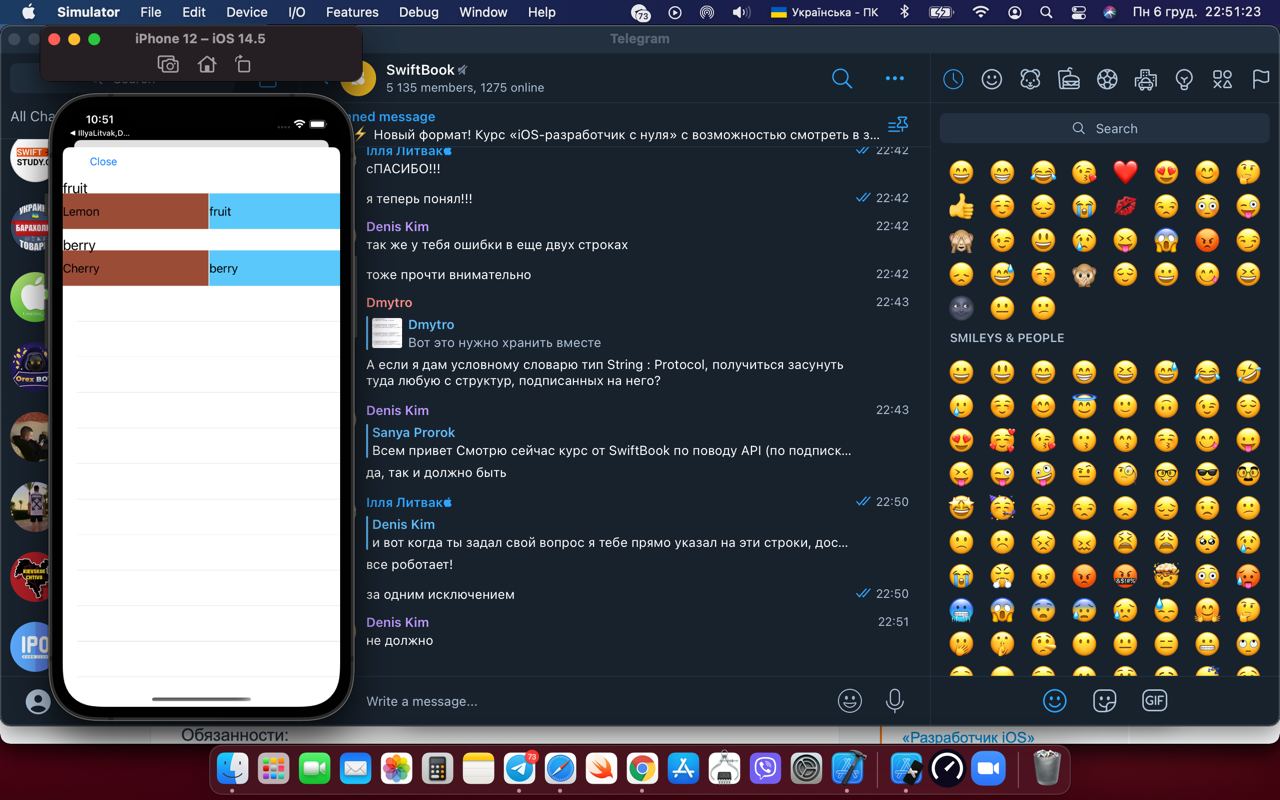1280x800 pixels.
Task: Open the Debug menu
Action: tap(418, 12)
